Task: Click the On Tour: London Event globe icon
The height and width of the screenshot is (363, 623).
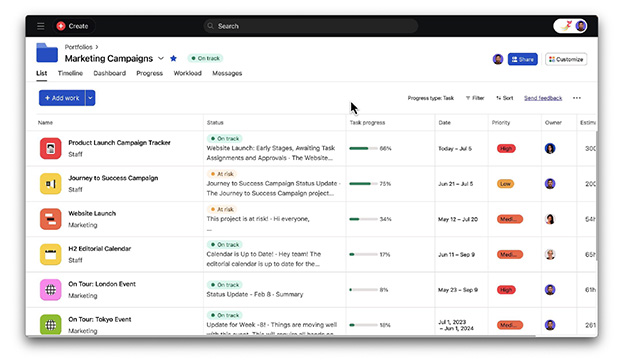Action: [50, 290]
